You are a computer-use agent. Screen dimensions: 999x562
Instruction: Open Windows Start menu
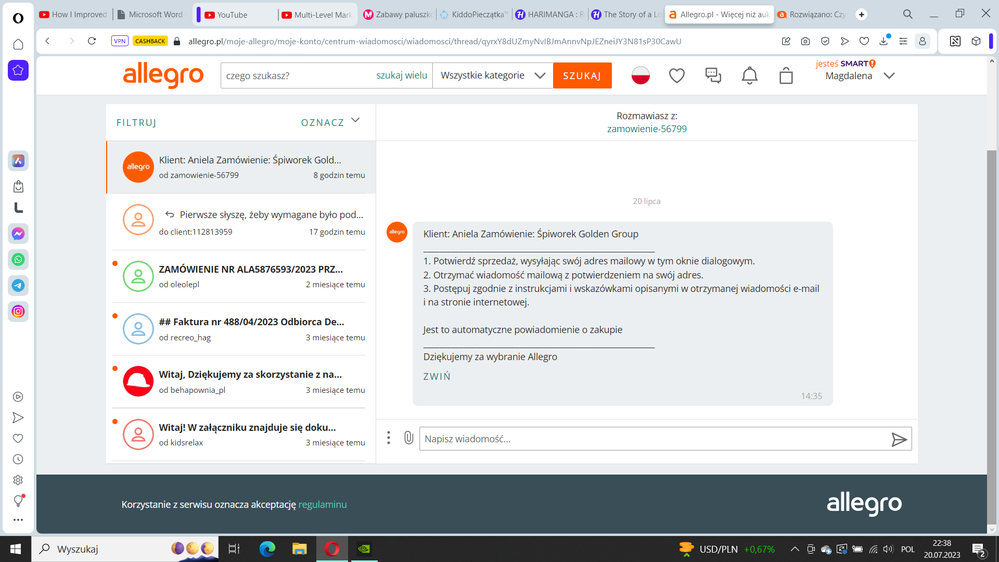click(x=15, y=549)
